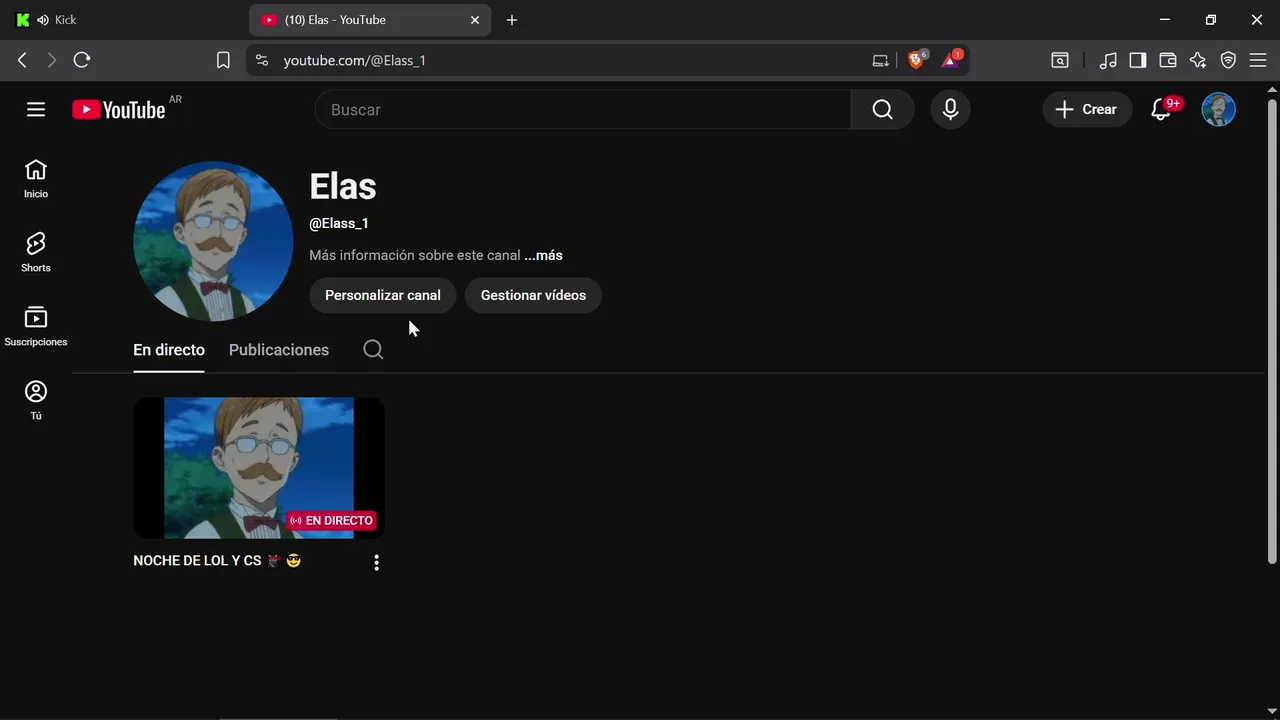Open options menu for NOCHE DE LOL Y CS
Image resolution: width=1280 pixels, height=720 pixels.
pos(376,563)
